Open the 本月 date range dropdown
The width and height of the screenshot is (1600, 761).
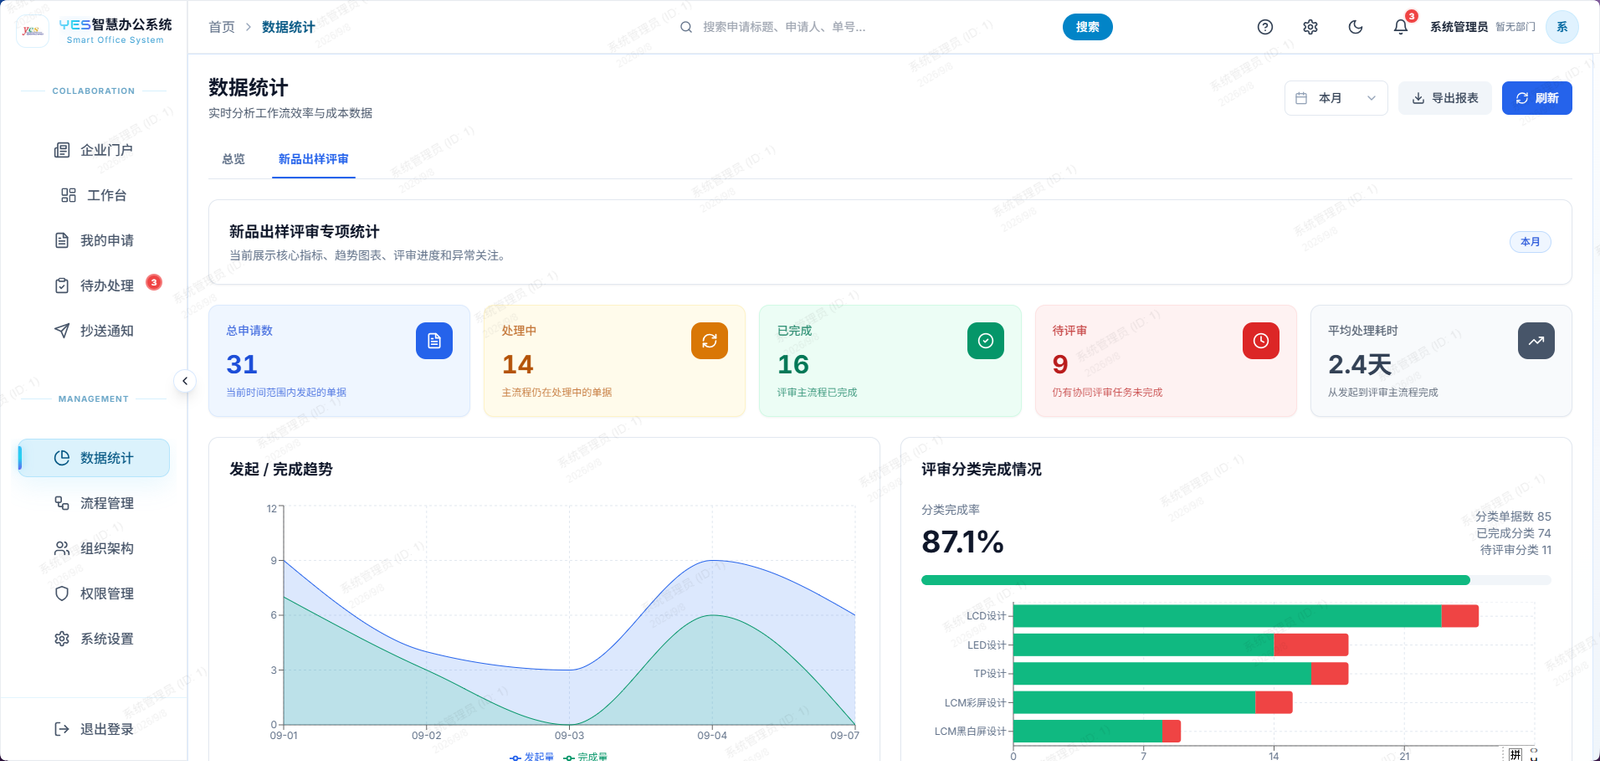pos(1336,98)
